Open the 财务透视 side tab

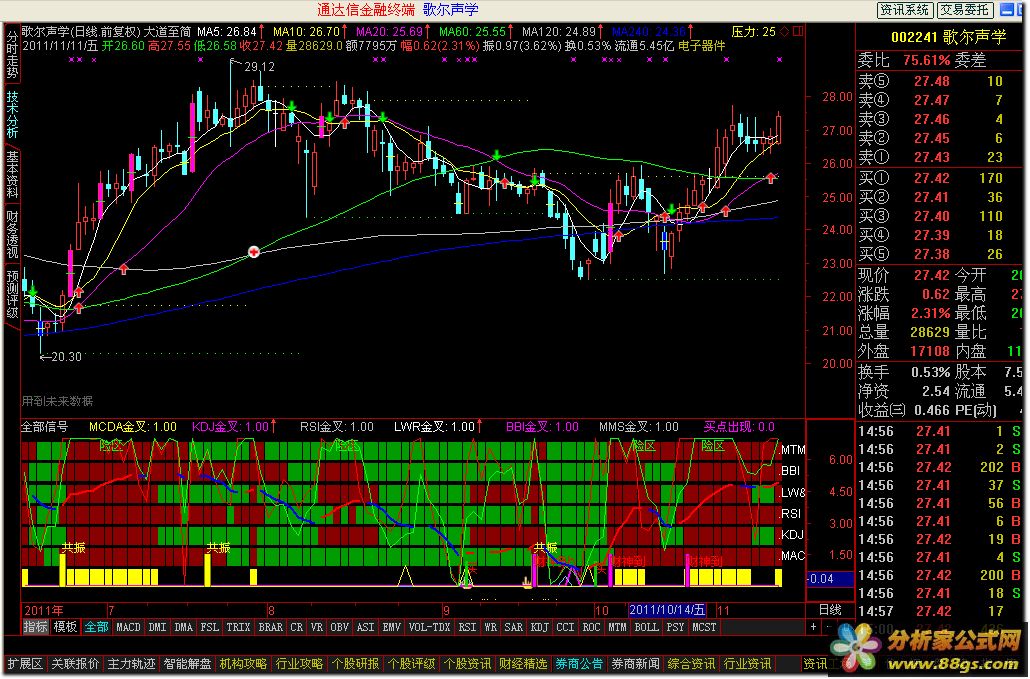pos(12,234)
